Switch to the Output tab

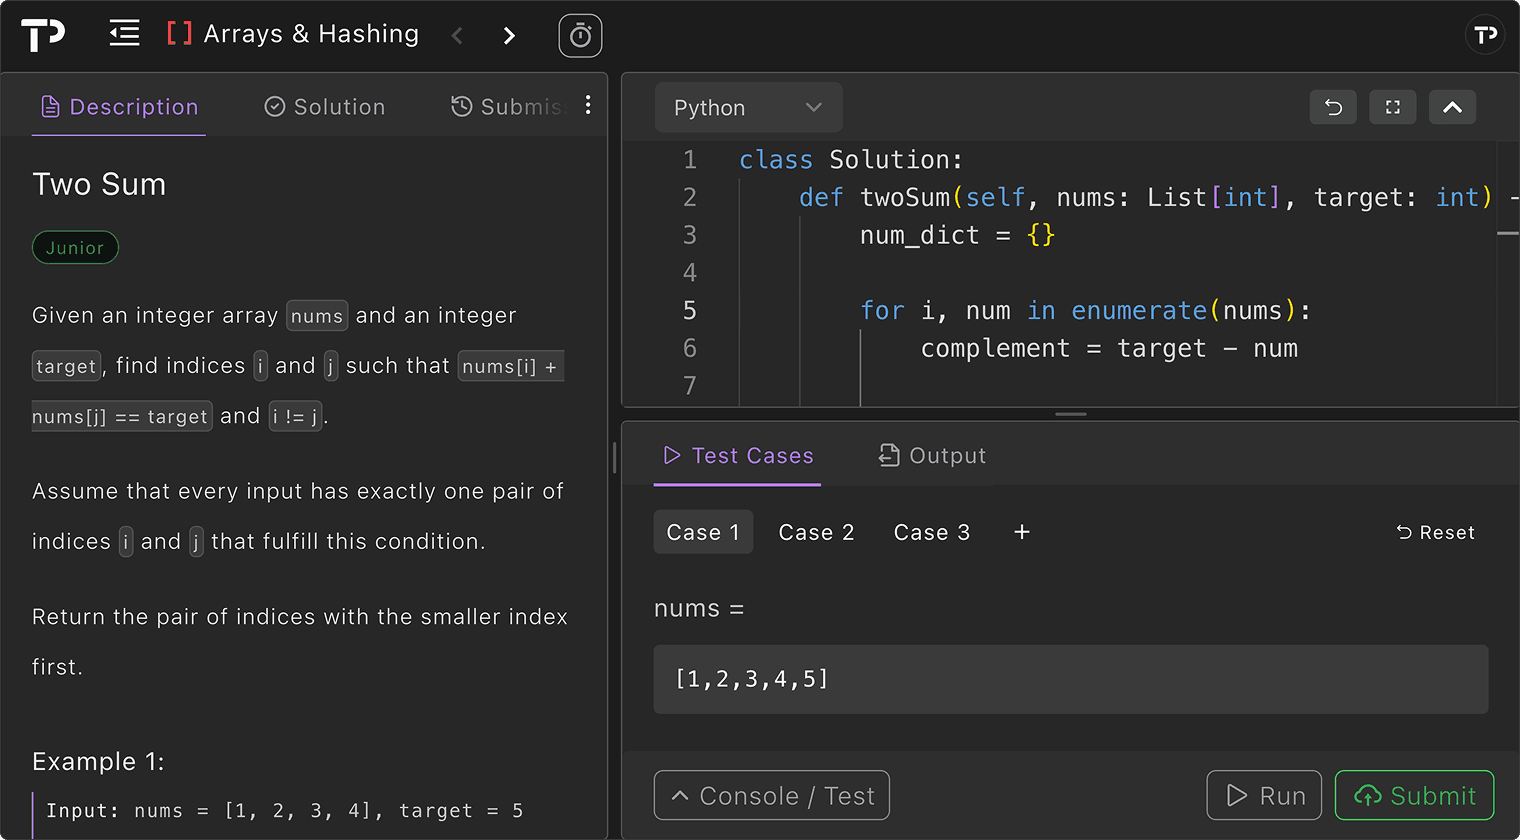click(x=932, y=456)
